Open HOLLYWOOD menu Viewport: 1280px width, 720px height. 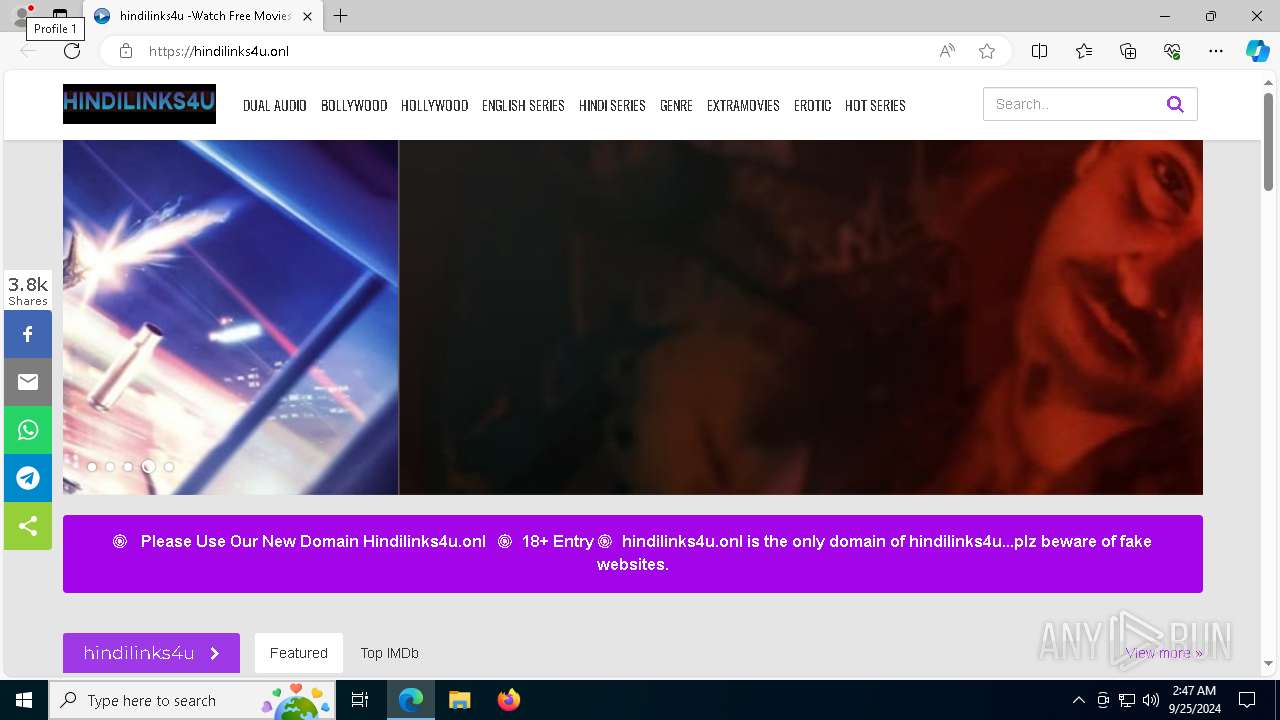(x=434, y=105)
